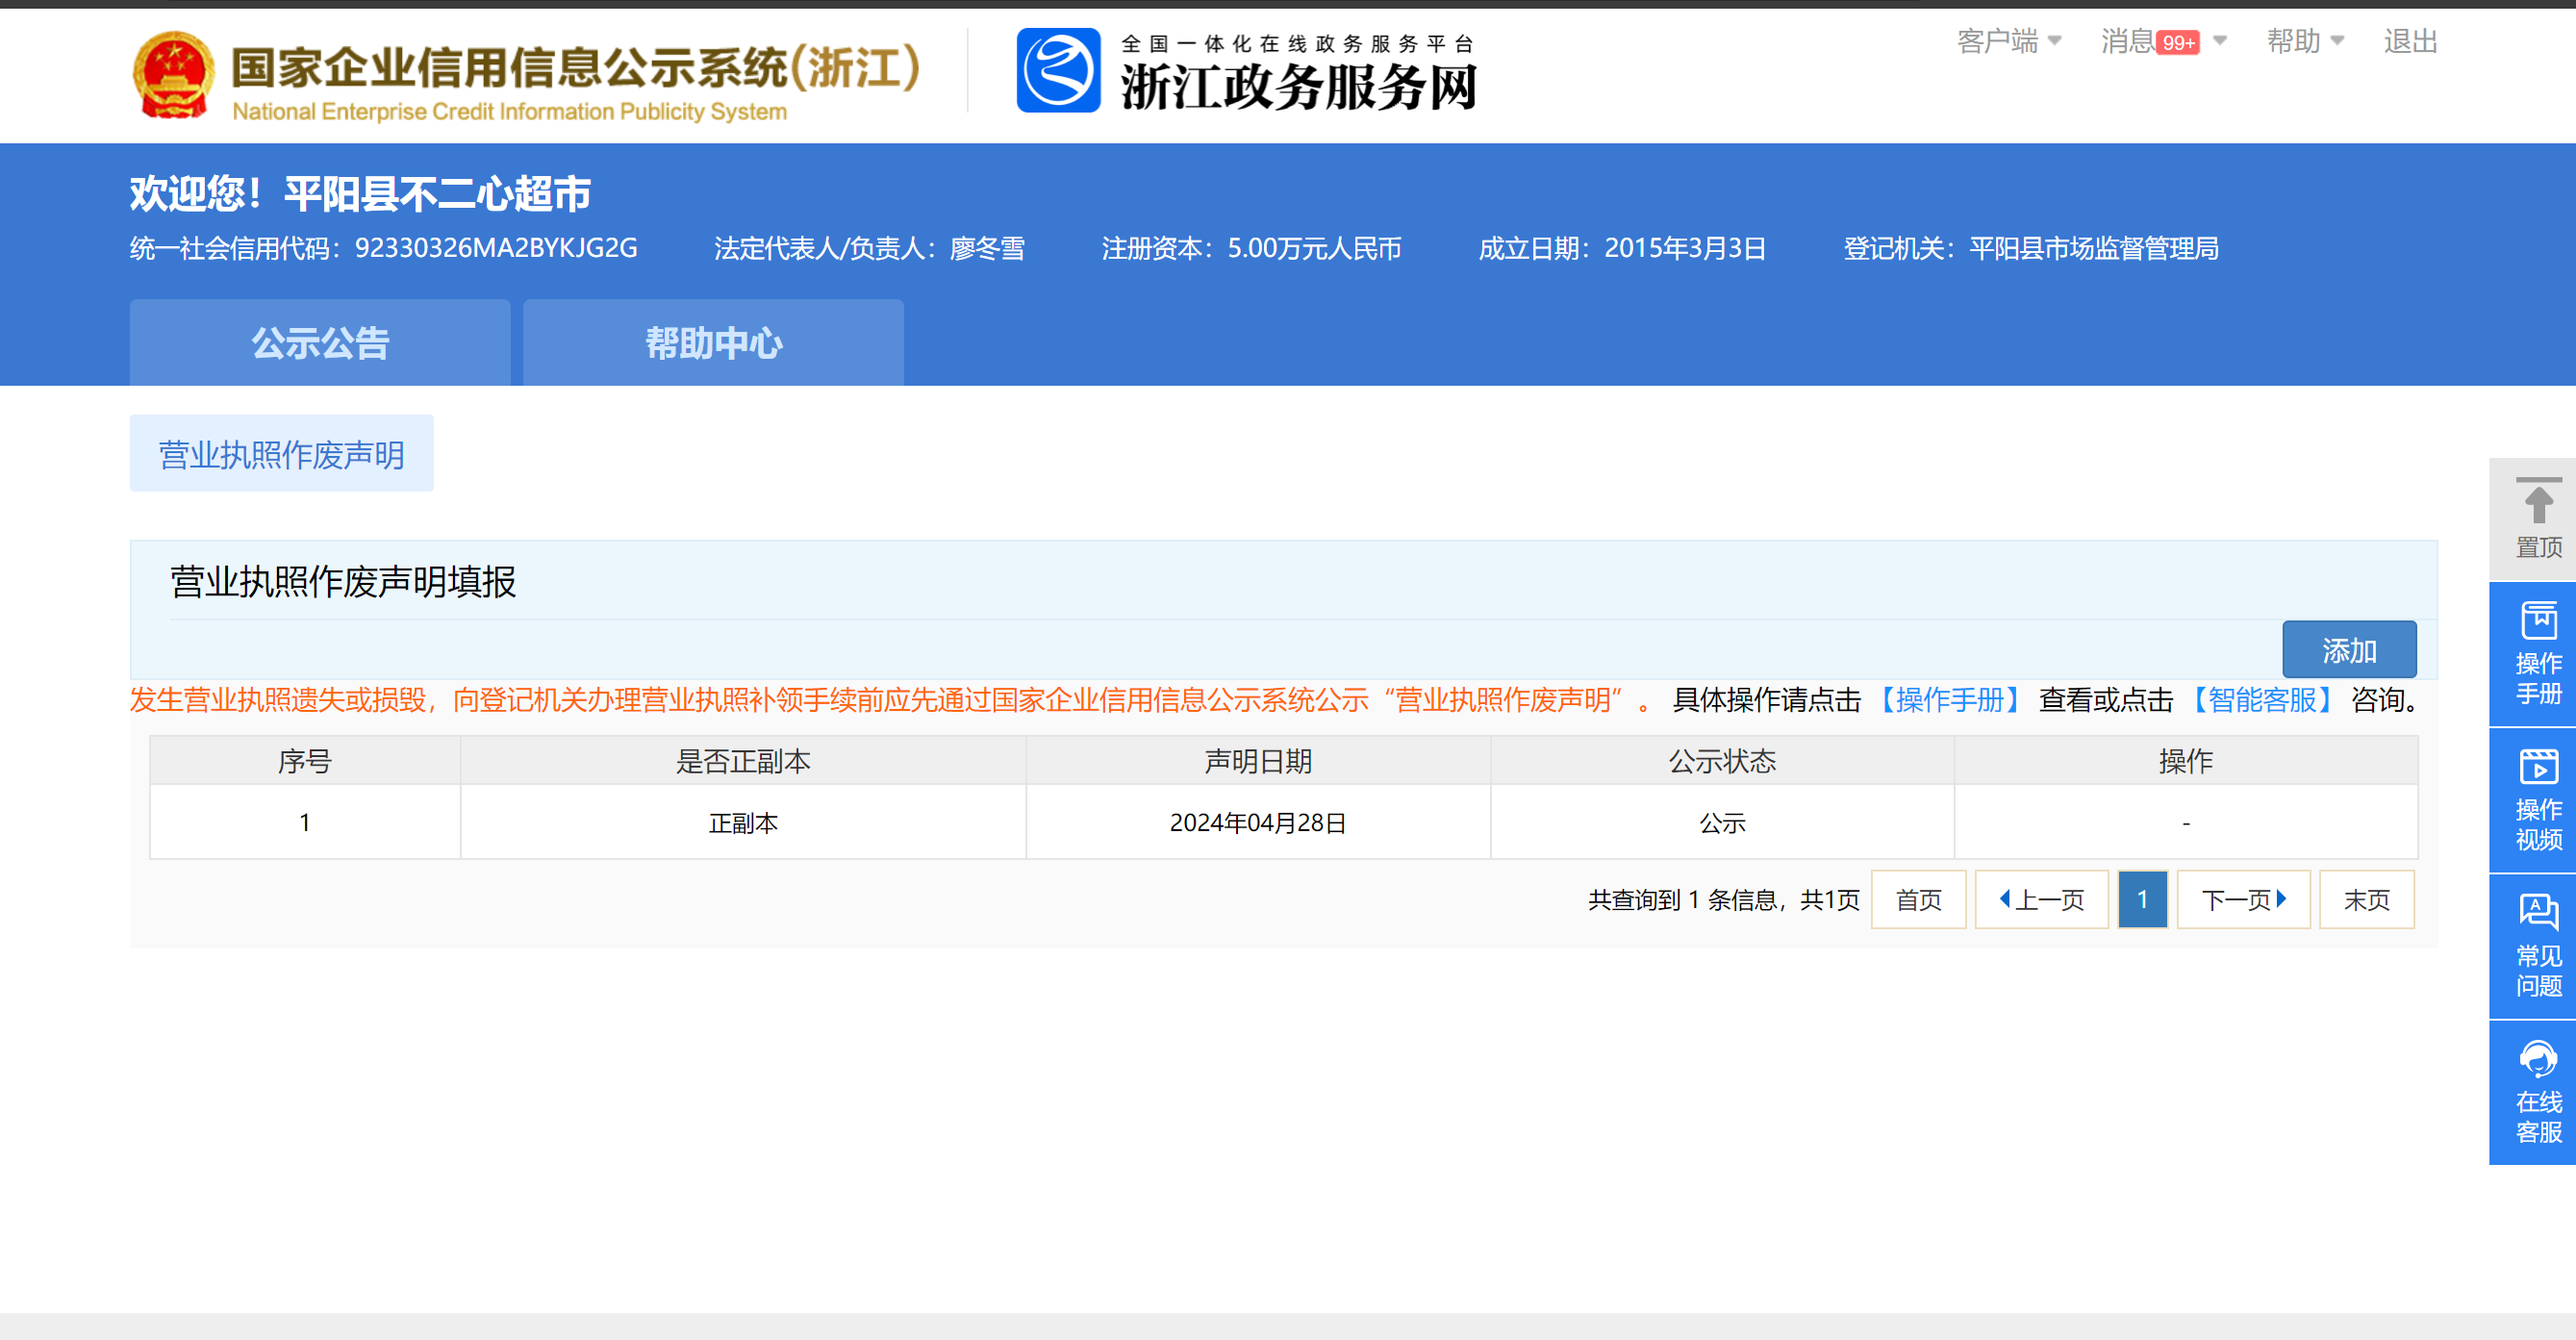Click the national emblem logo
The height and width of the screenshot is (1340, 2576).
pyautogui.click(x=173, y=75)
